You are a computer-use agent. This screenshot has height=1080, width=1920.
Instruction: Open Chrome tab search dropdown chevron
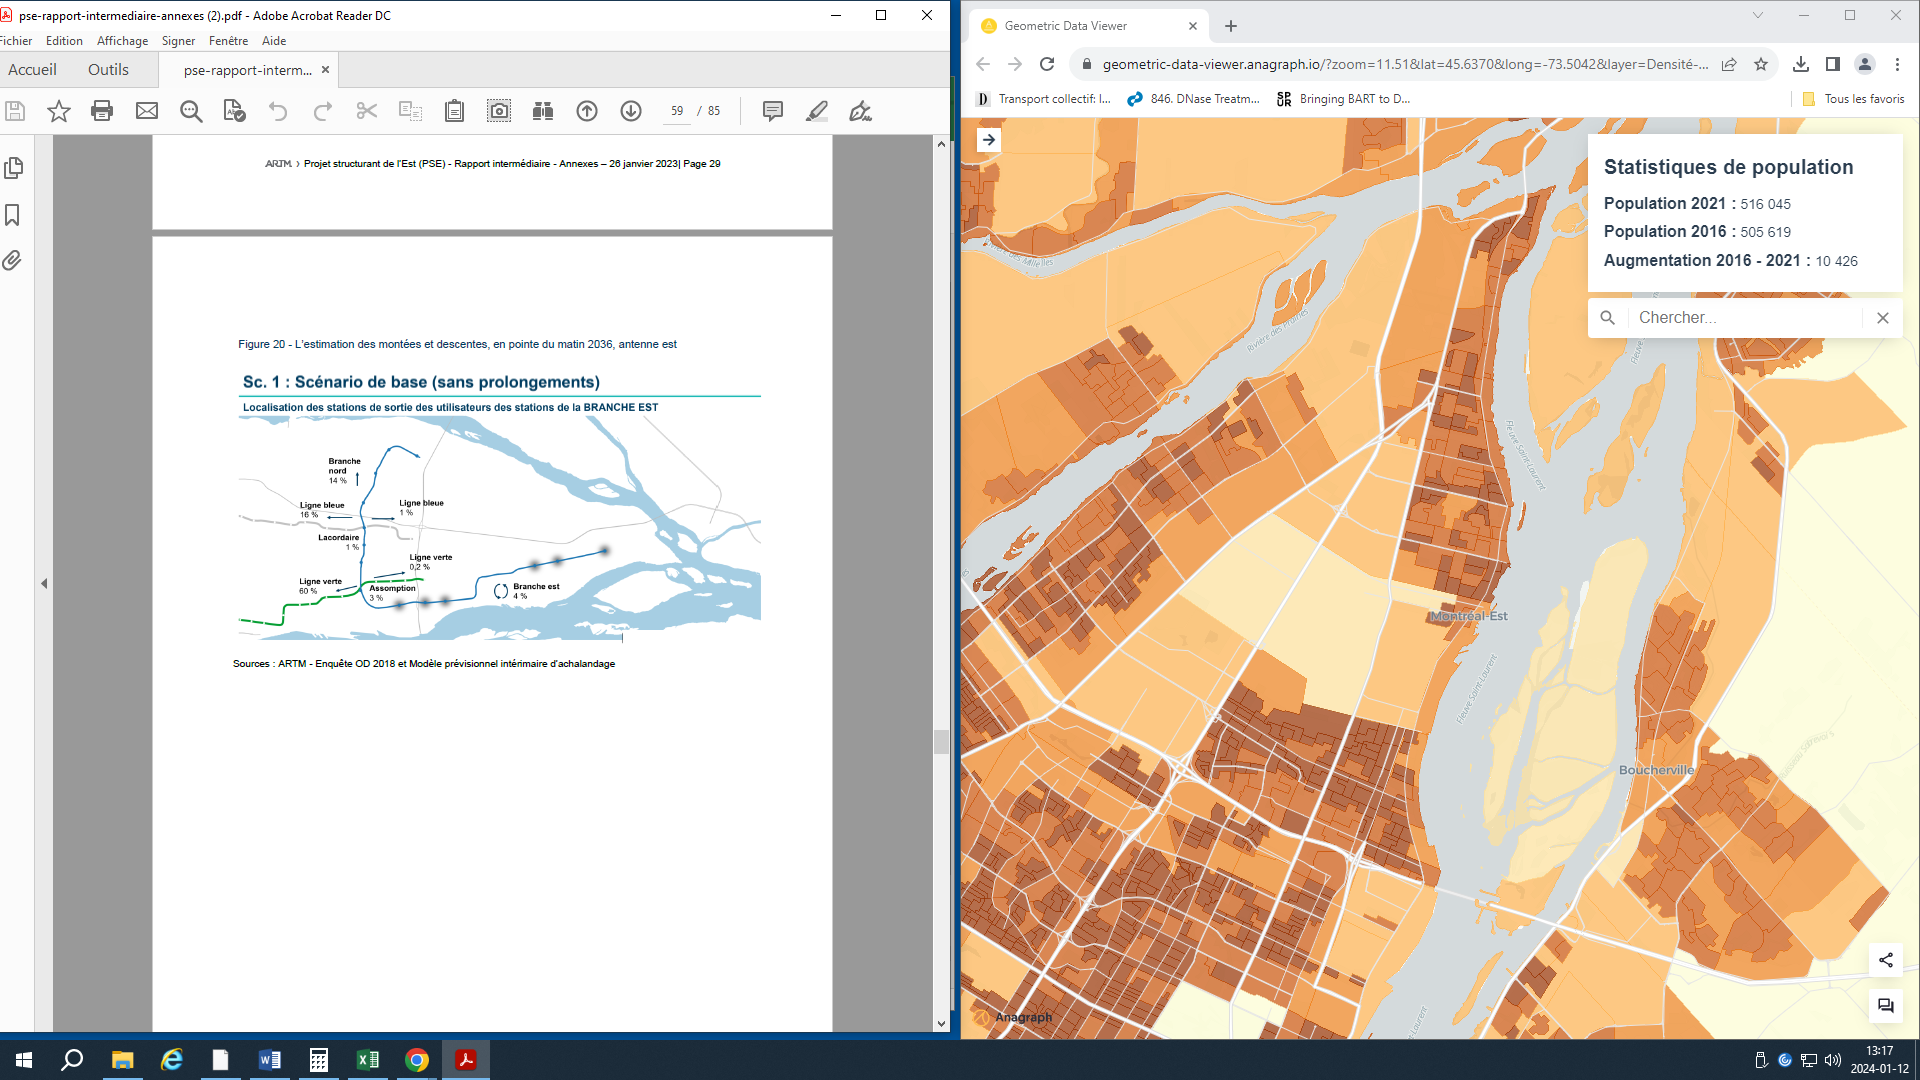(x=1757, y=16)
